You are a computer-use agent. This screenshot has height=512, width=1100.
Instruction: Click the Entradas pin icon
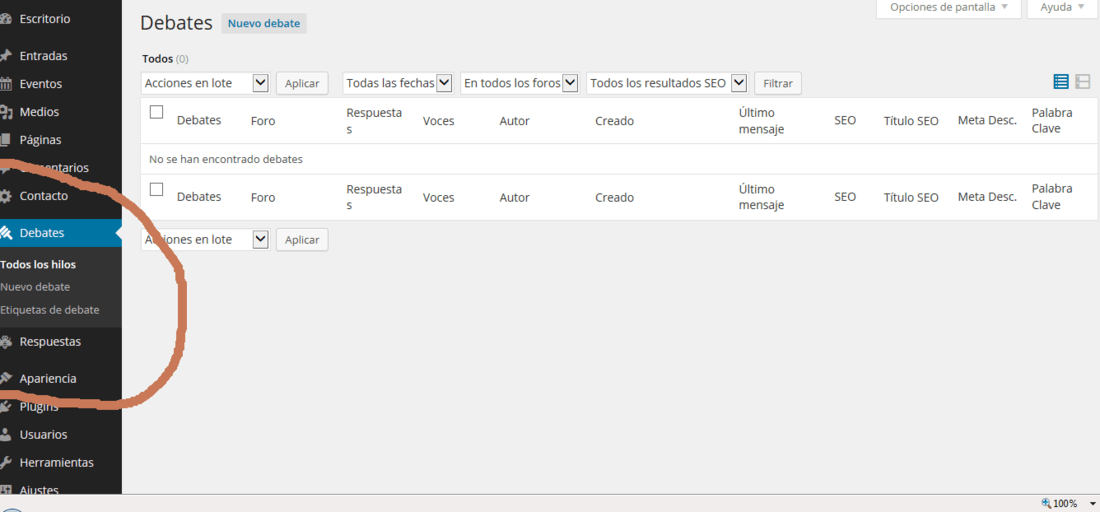point(6,56)
